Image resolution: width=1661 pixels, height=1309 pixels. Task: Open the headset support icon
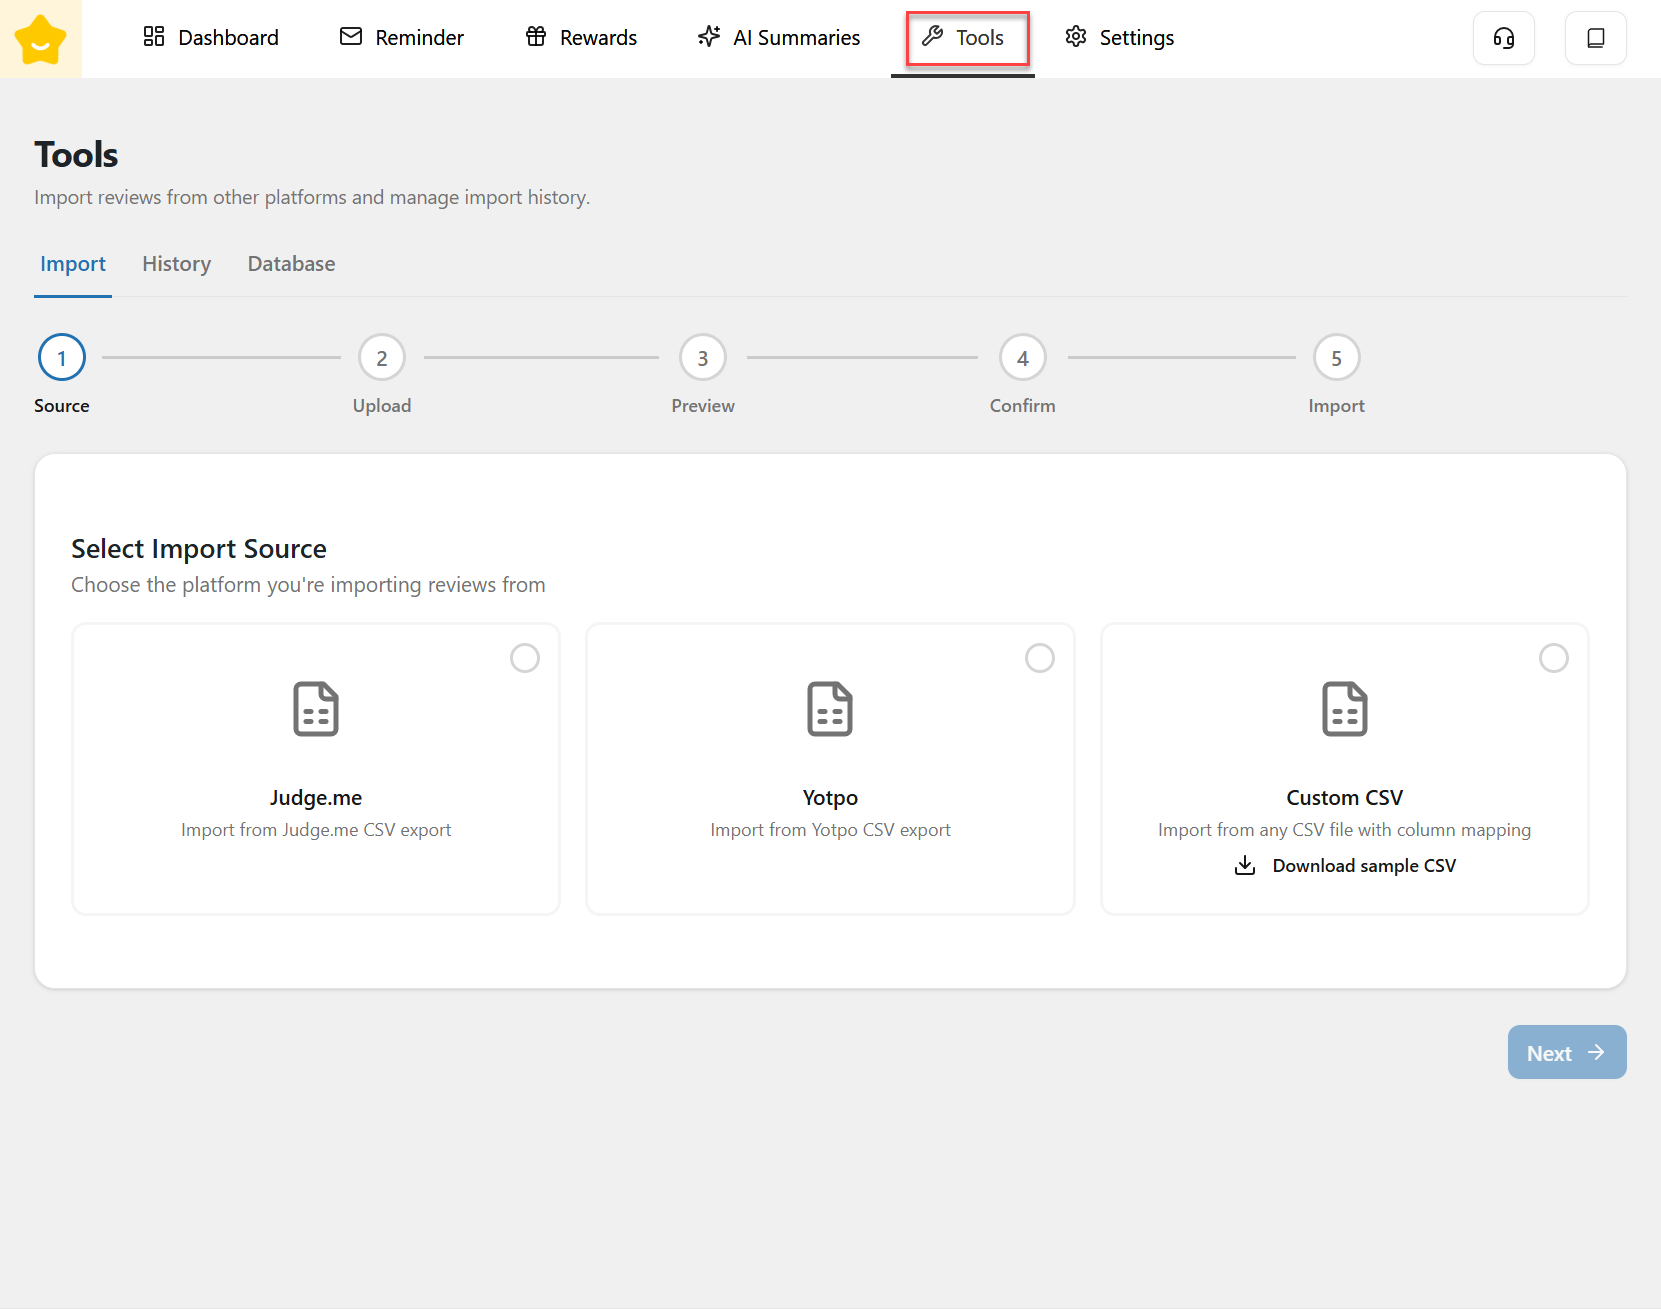[1503, 38]
